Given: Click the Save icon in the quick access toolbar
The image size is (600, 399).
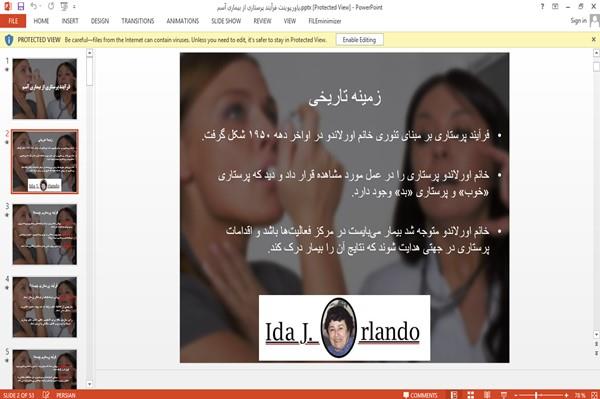Looking at the screenshot, I should tap(21, 7).
